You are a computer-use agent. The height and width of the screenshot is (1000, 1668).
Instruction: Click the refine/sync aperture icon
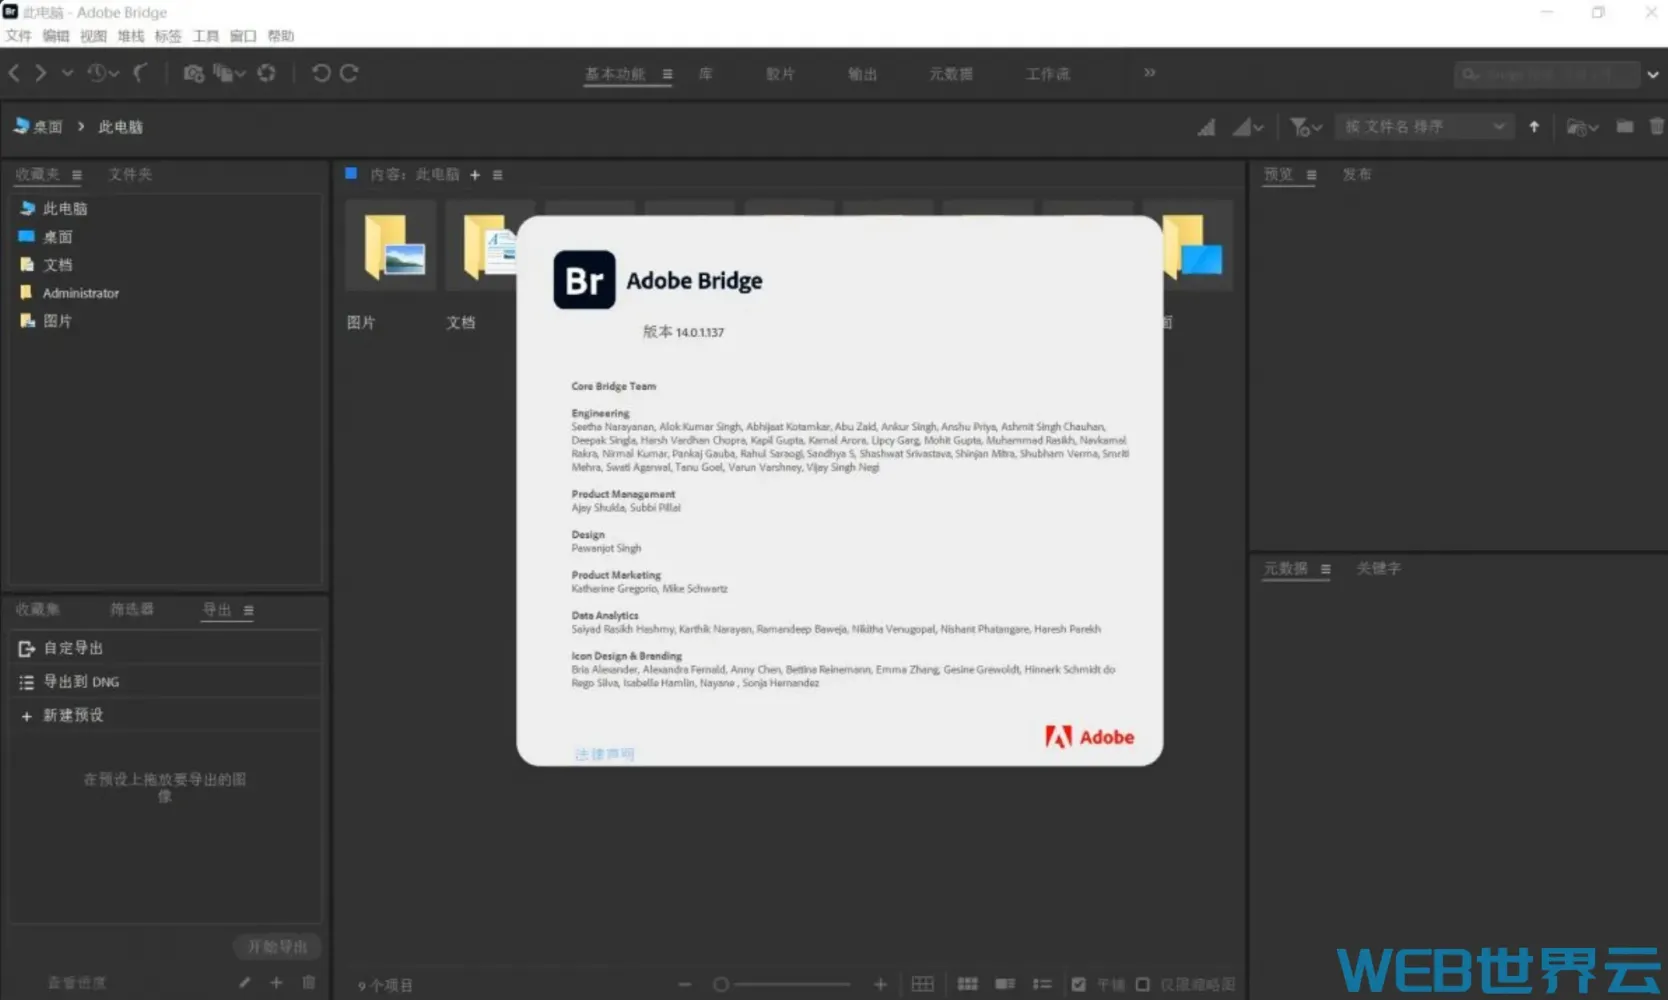pyautogui.click(x=266, y=73)
